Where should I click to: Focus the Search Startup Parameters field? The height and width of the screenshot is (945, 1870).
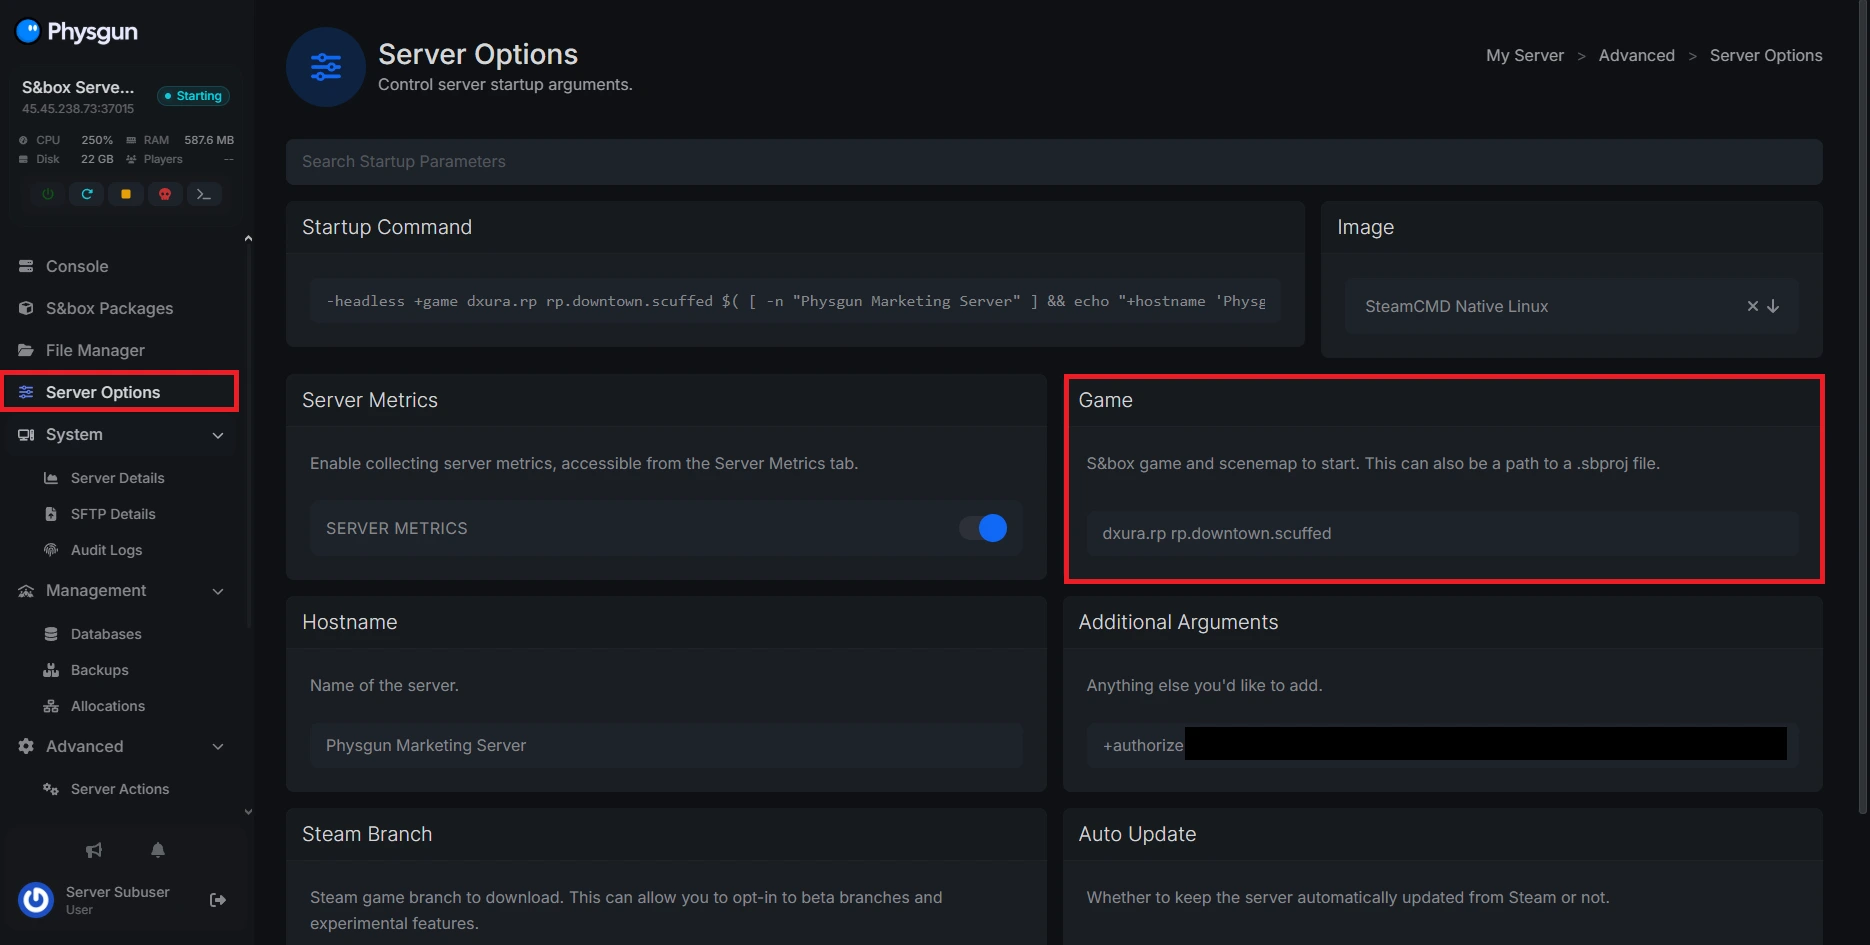[1054, 162]
